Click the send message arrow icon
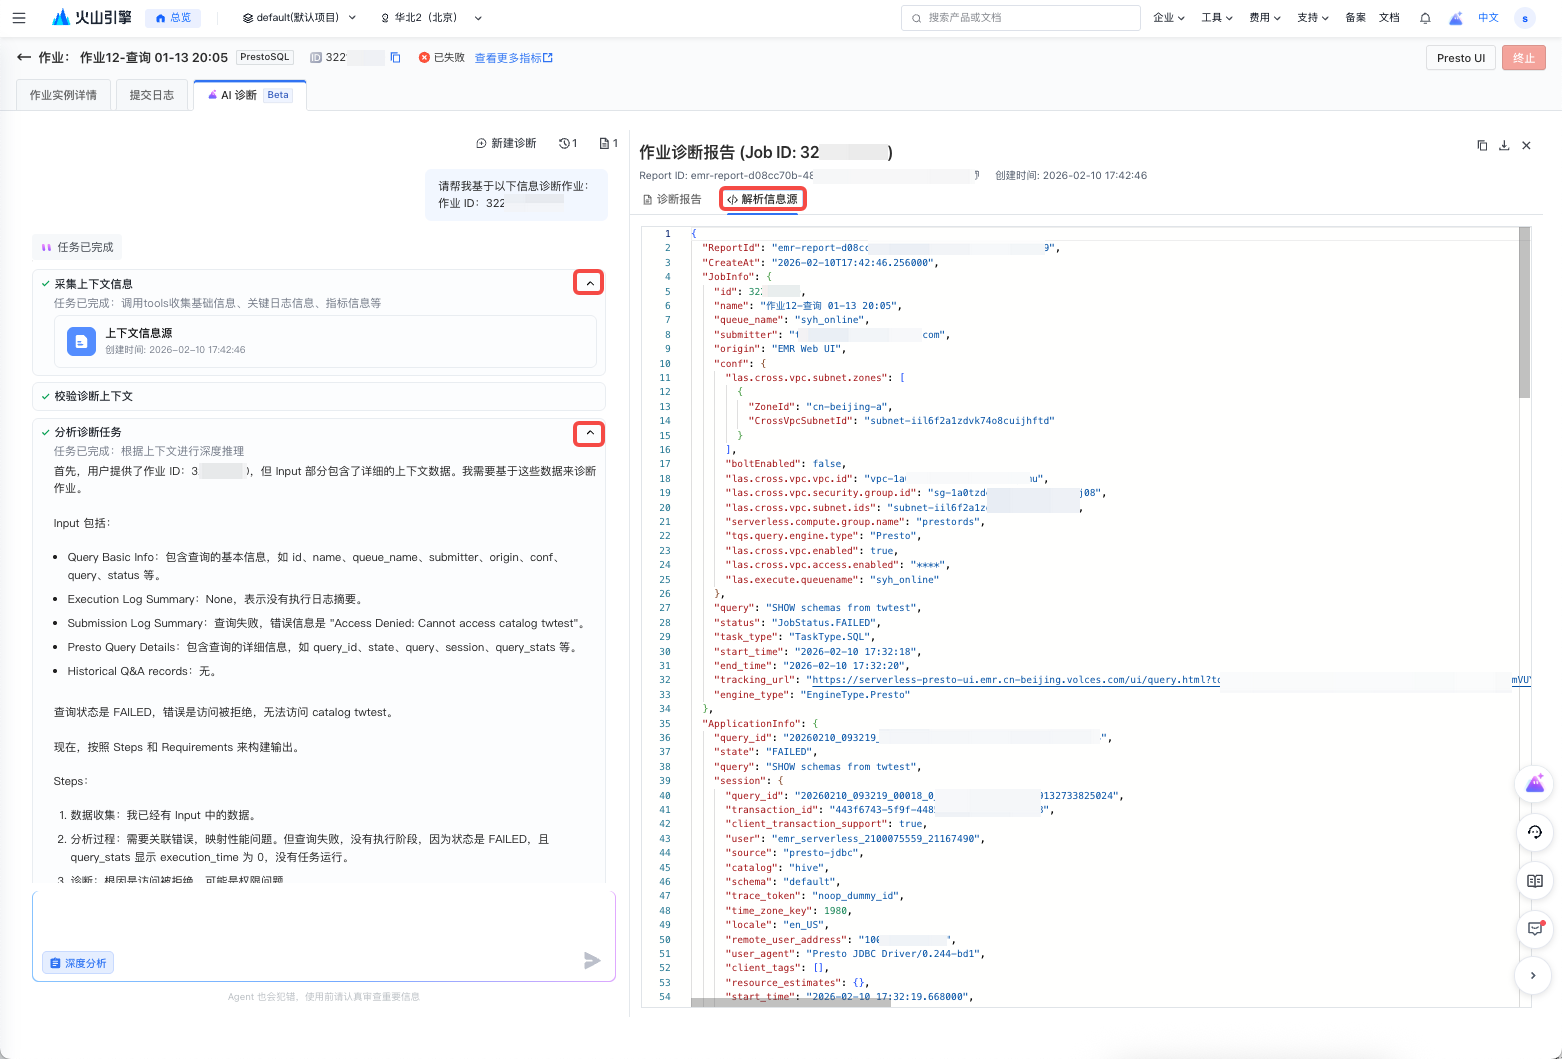 coord(592,961)
